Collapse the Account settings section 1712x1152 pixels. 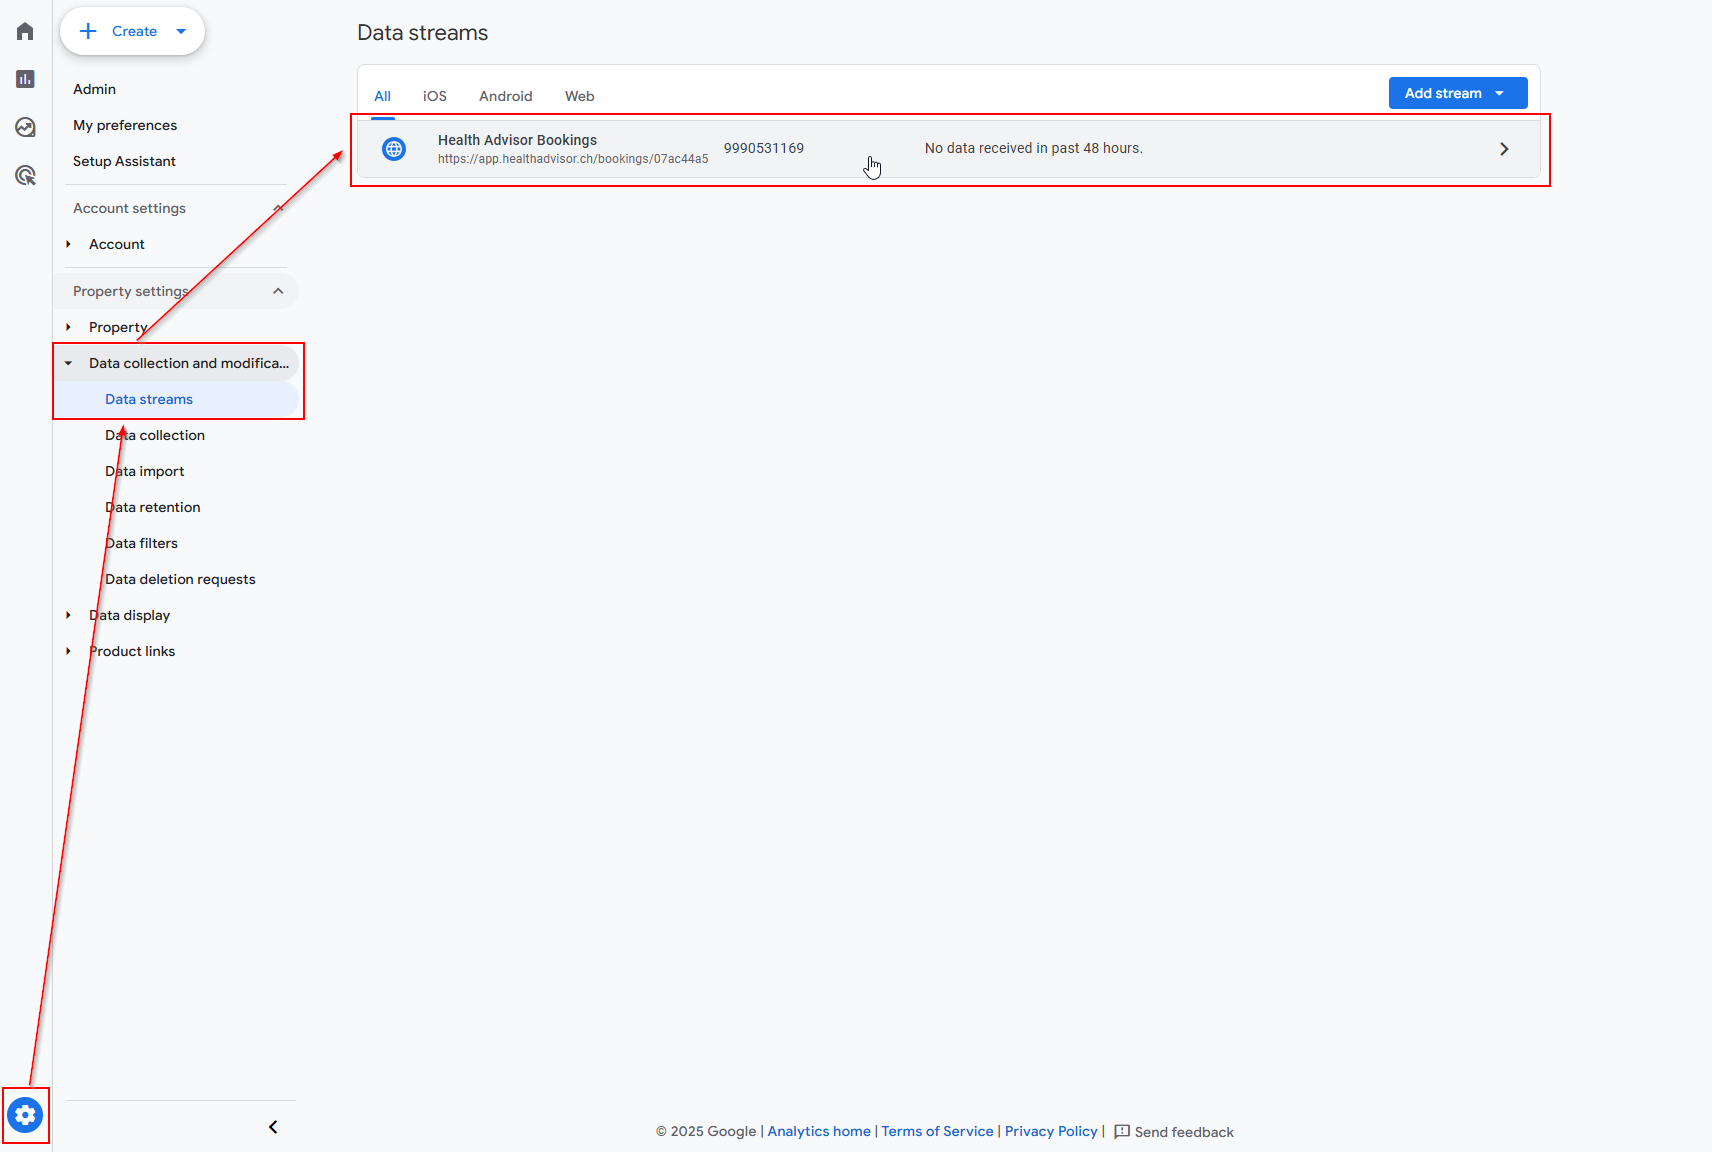coord(278,208)
